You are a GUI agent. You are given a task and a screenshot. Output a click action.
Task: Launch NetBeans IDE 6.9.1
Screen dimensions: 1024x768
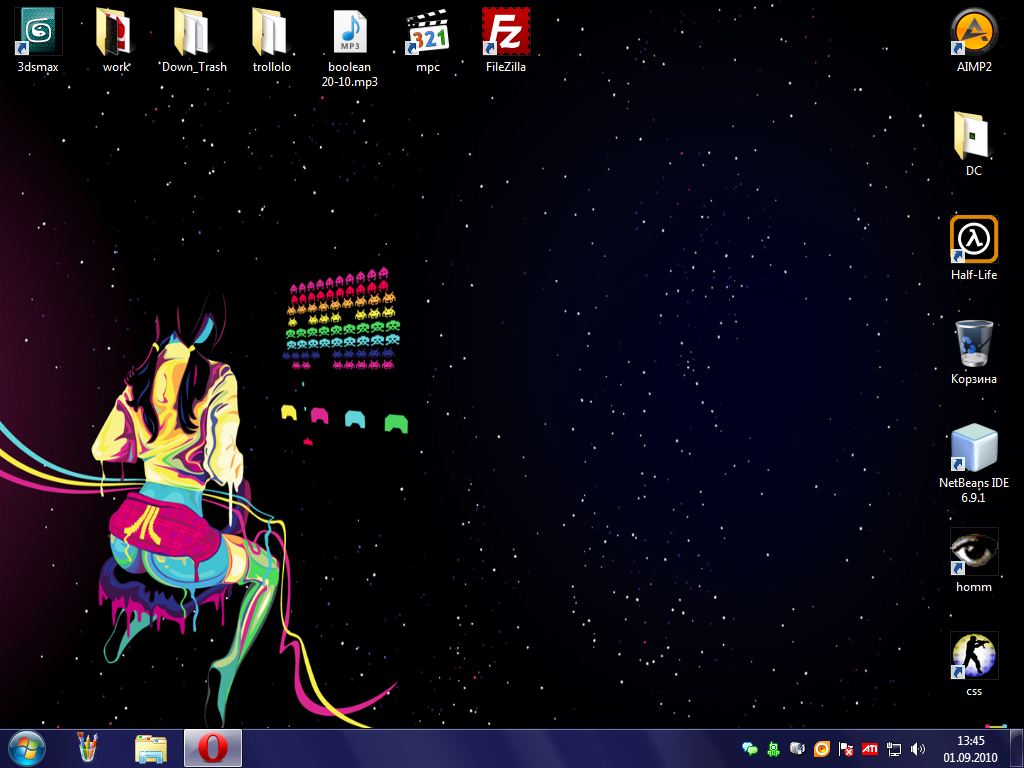(973, 448)
